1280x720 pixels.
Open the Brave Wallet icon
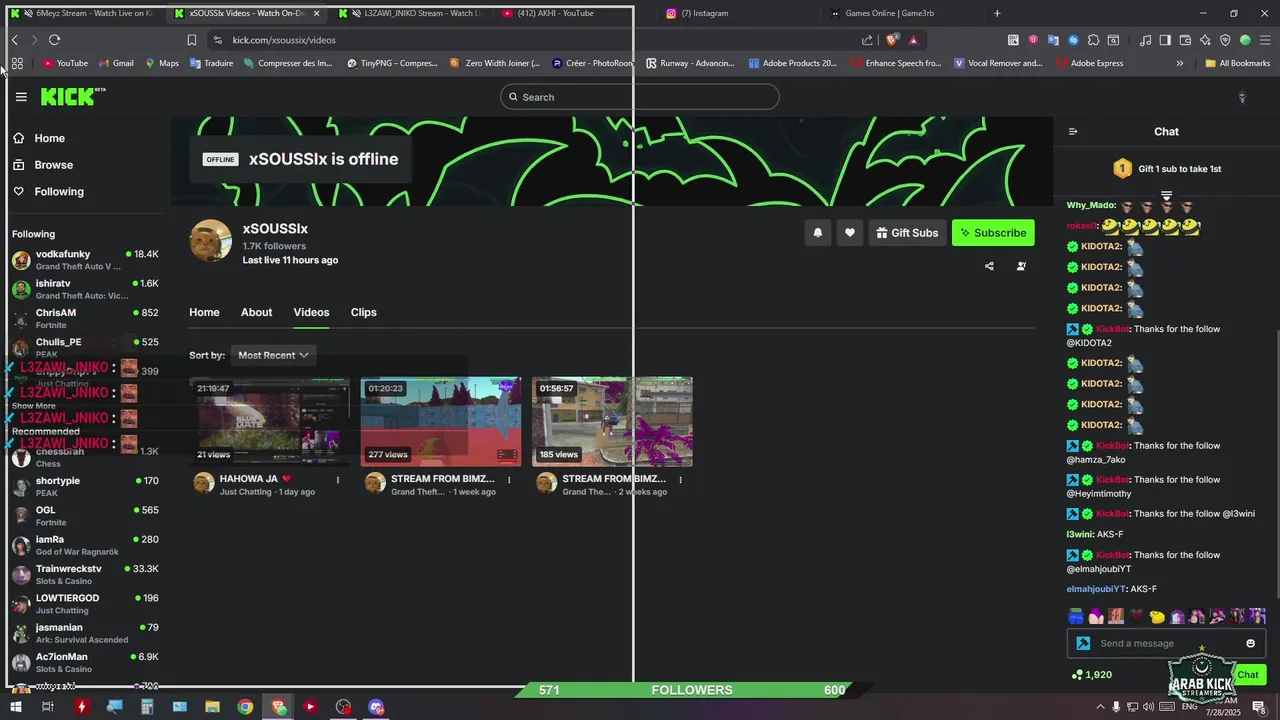[x=1185, y=40]
